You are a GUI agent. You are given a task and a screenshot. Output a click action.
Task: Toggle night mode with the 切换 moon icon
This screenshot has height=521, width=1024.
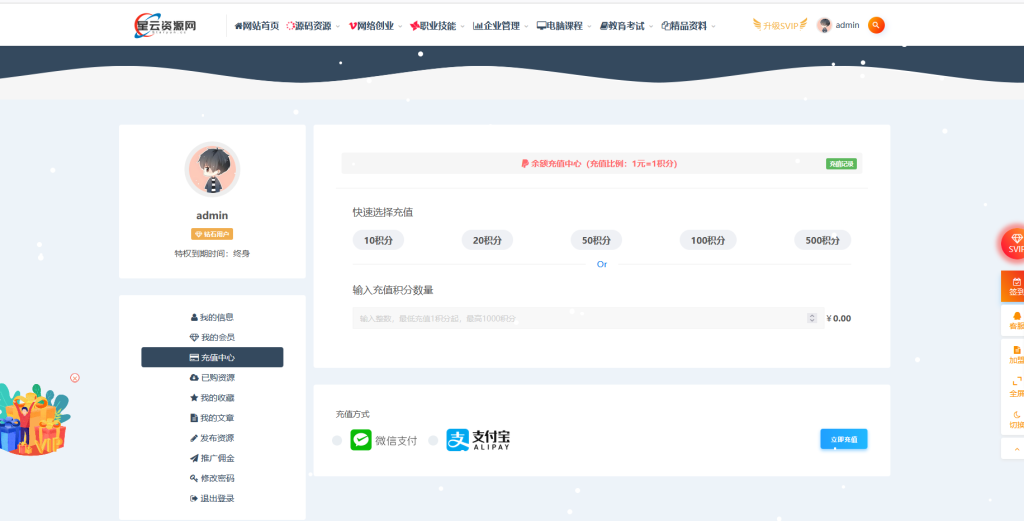tap(1015, 419)
